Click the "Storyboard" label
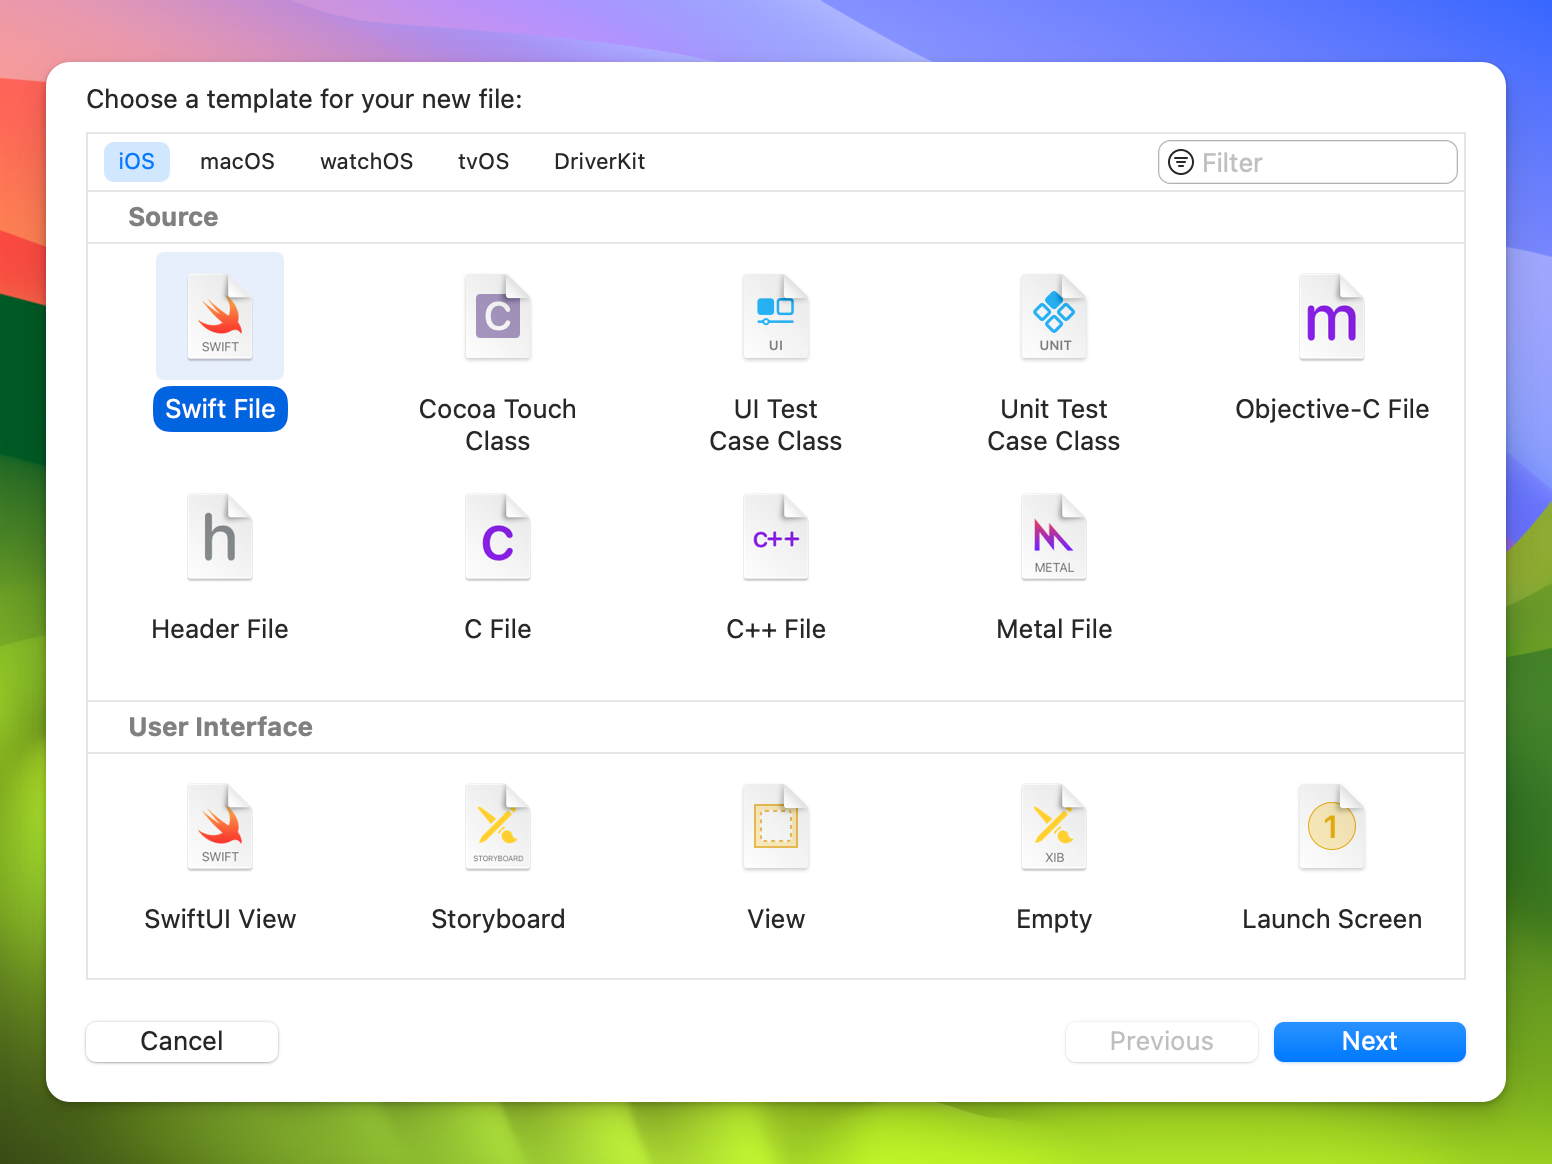The image size is (1552, 1164). pos(498,919)
